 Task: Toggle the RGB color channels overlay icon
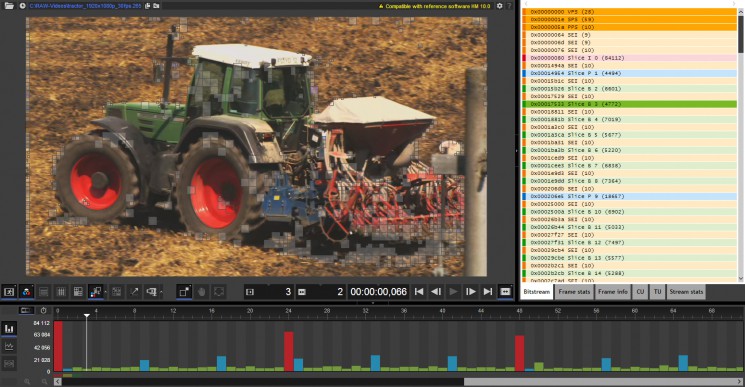click(x=27, y=292)
